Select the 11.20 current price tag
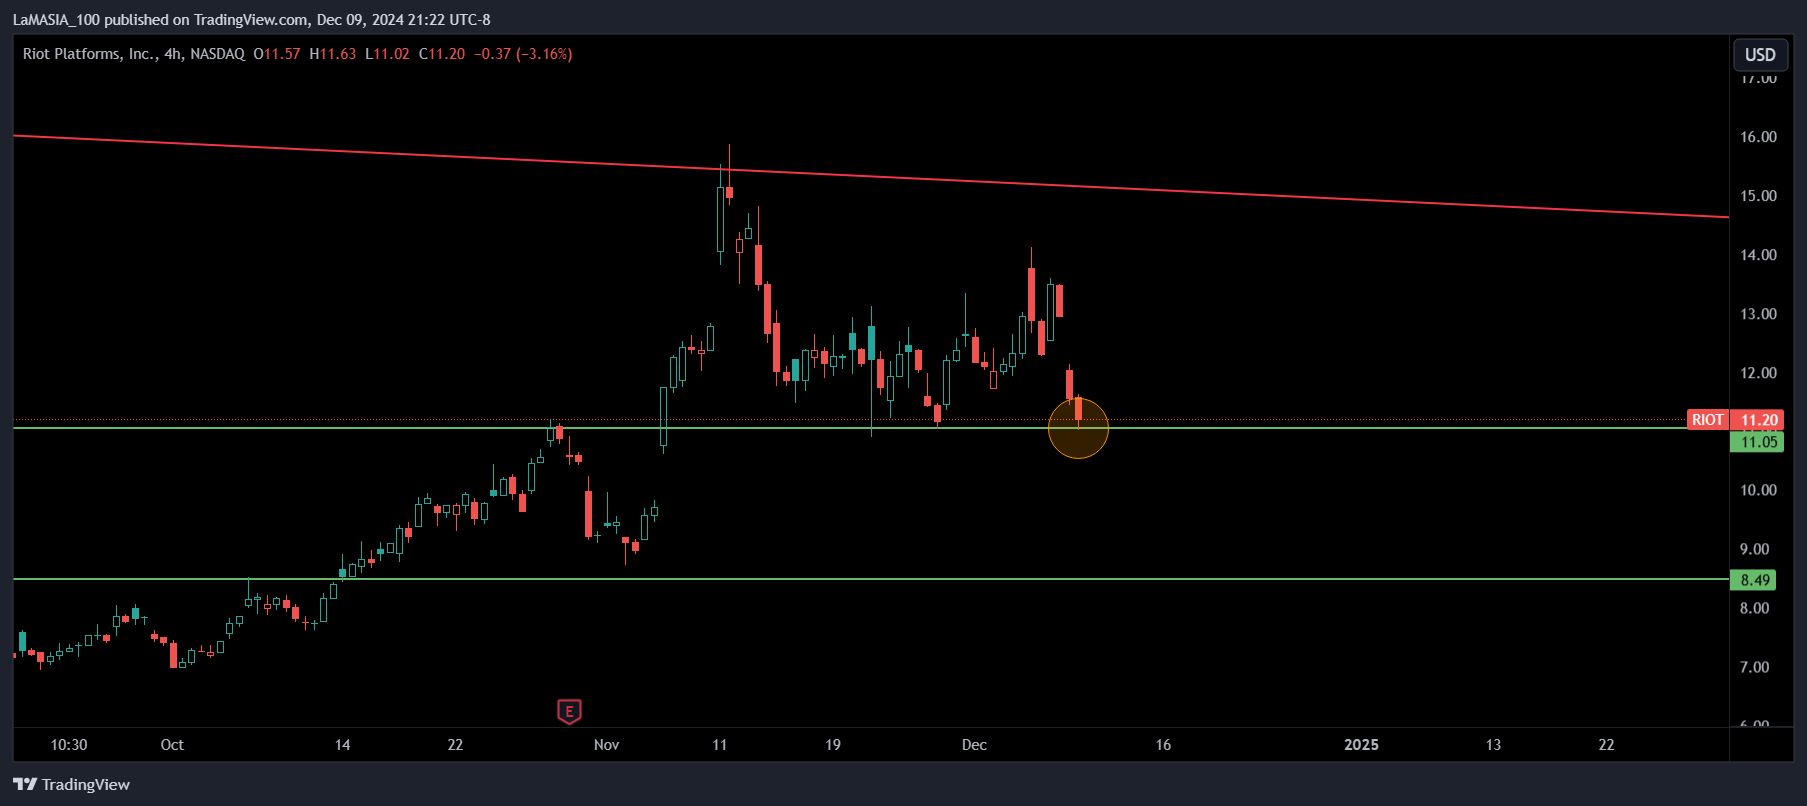This screenshot has height=806, width=1807. tap(1759, 420)
